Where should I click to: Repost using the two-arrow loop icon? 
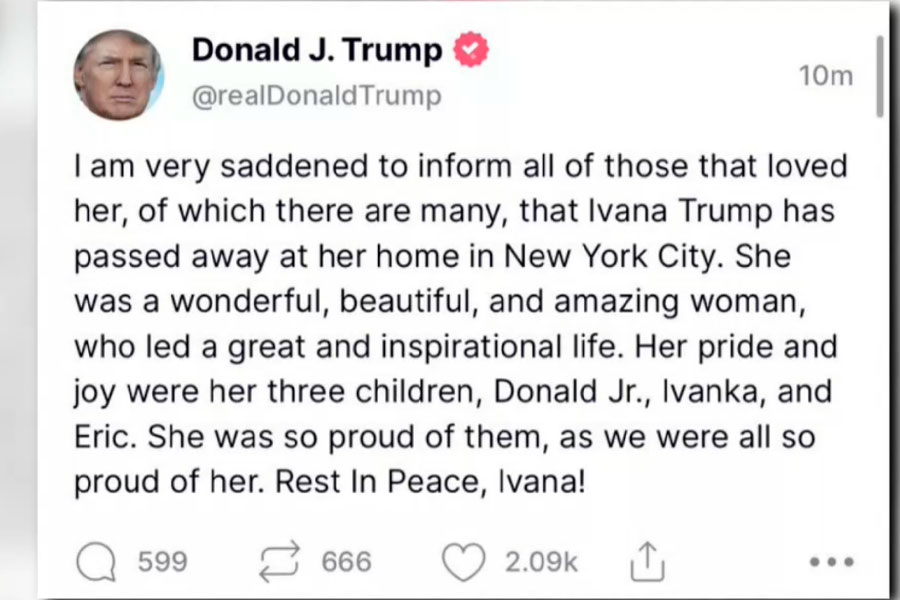pos(281,562)
